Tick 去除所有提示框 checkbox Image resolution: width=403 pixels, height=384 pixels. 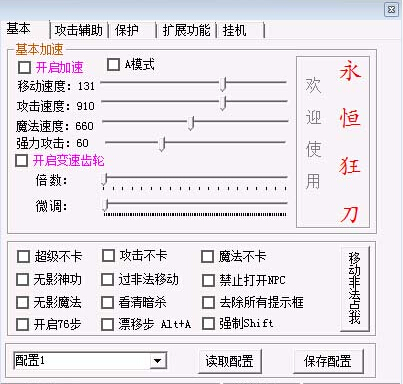point(208,303)
